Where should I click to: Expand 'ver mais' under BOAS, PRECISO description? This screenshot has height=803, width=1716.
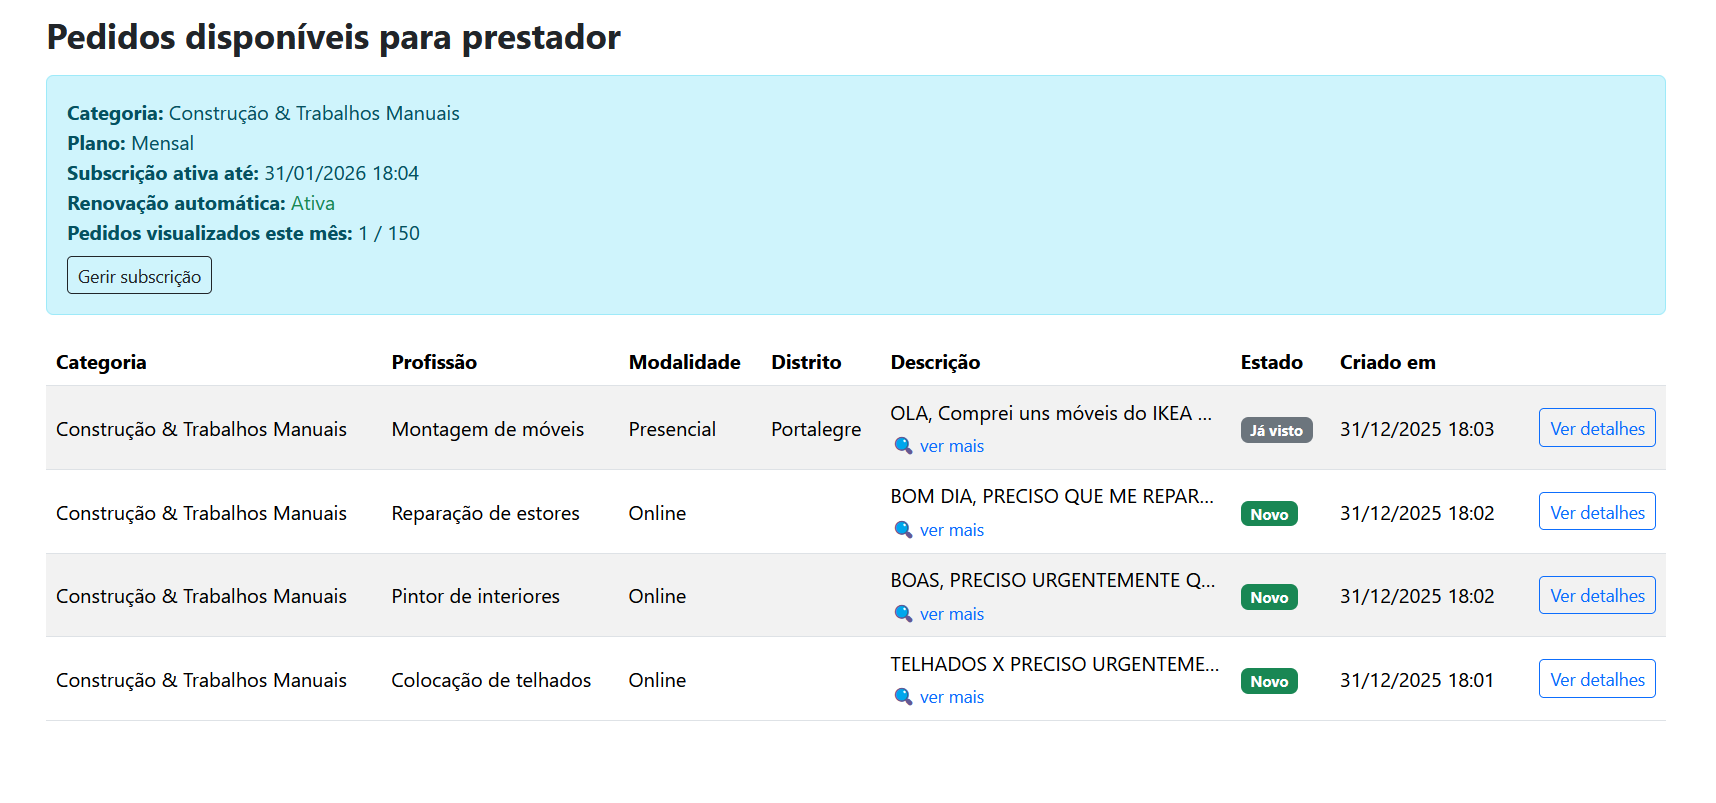coord(951,614)
